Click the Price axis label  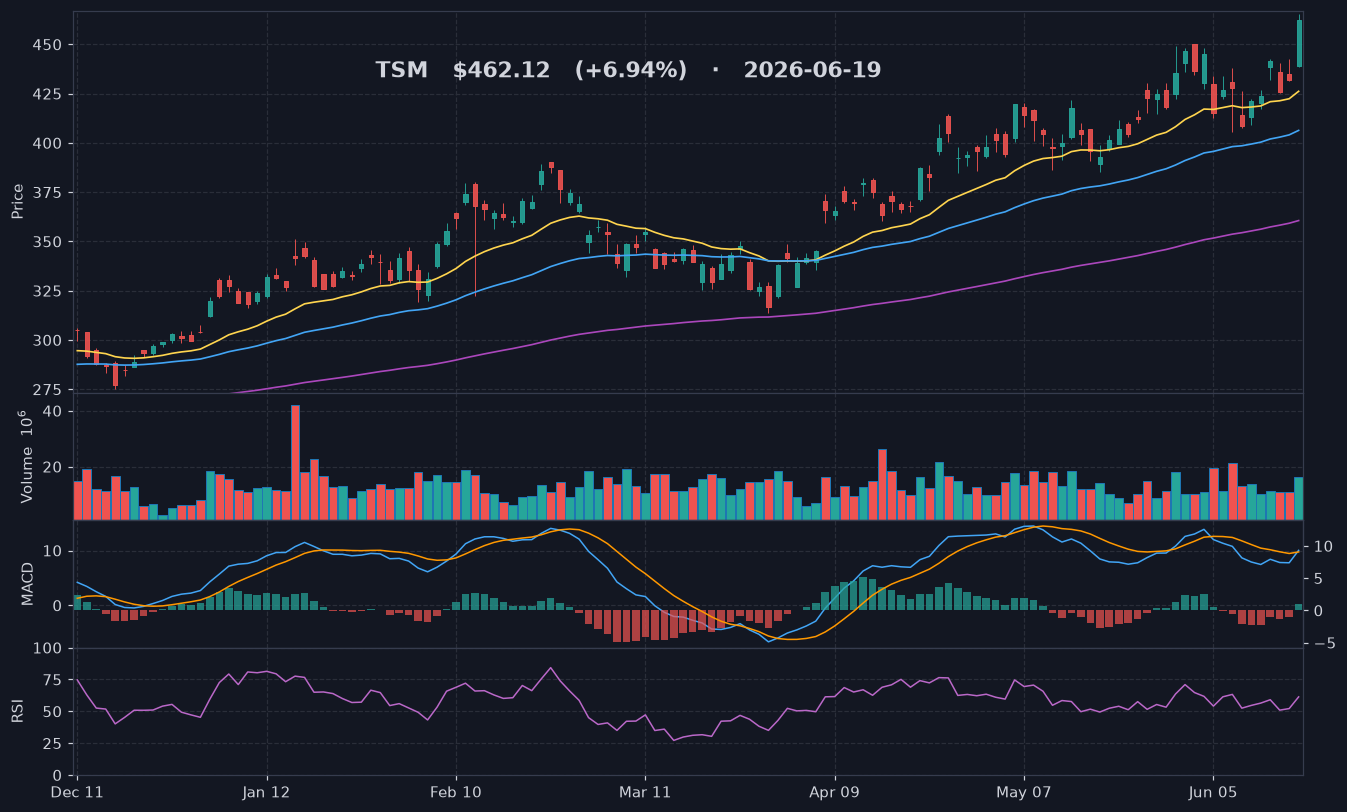pyautogui.click(x=18, y=201)
